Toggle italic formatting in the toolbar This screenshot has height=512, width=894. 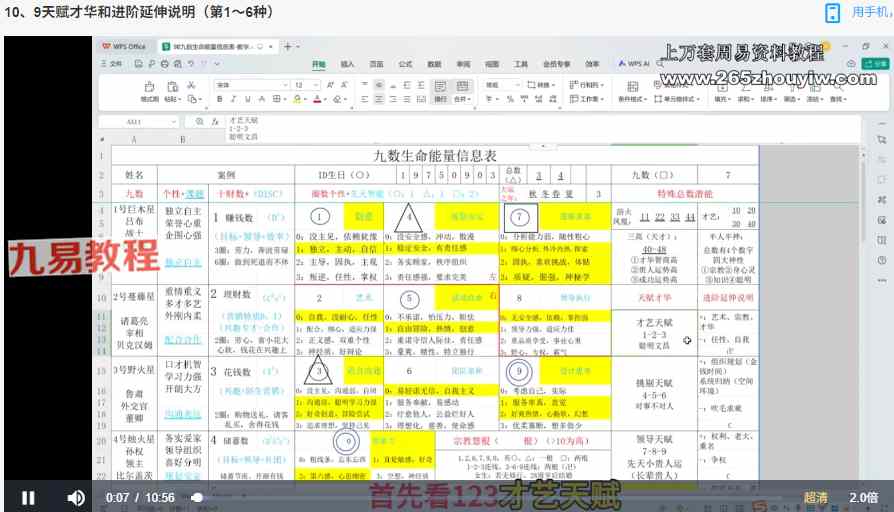click(x=232, y=100)
